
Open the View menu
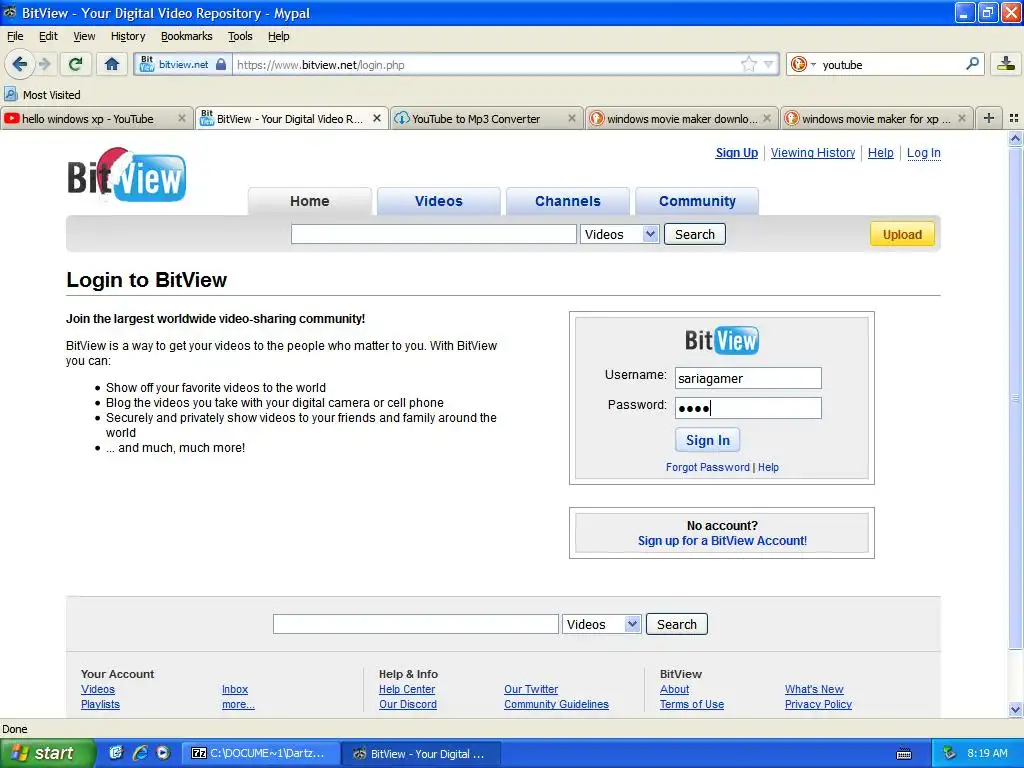click(84, 36)
